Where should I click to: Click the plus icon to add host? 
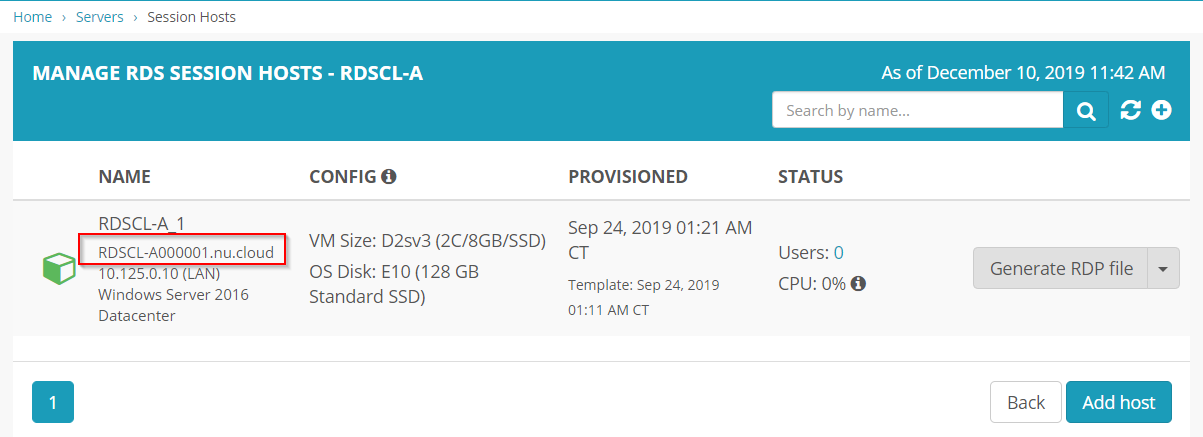1161,110
